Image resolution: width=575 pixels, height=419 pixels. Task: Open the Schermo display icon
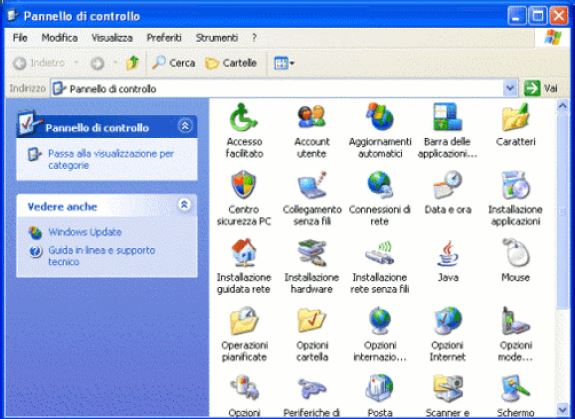[x=515, y=395]
